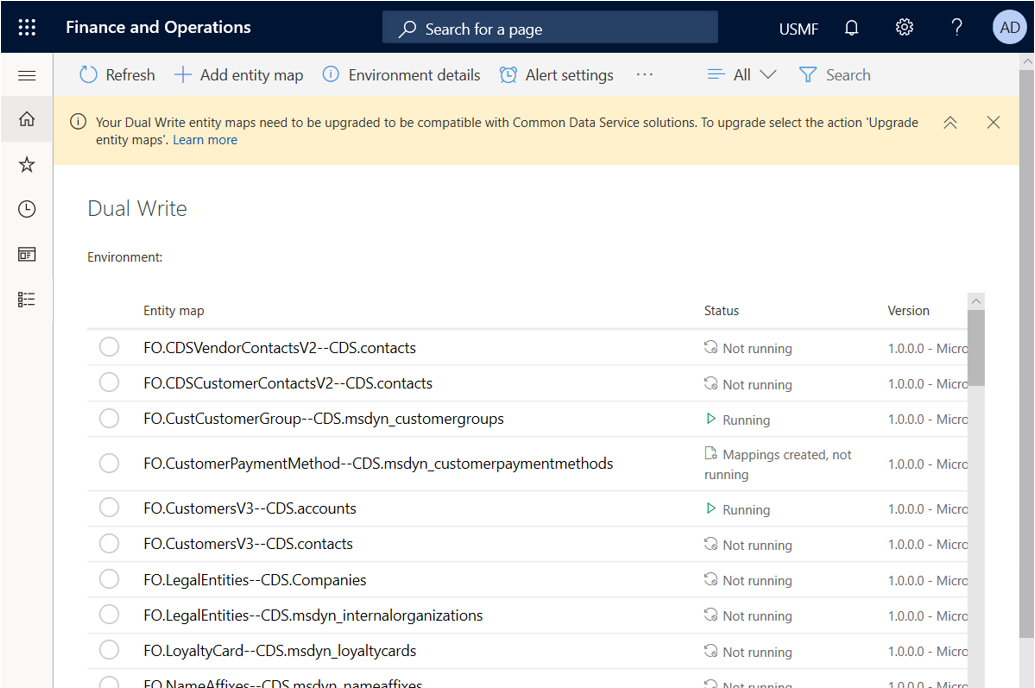Open the more options ellipsis
This screenshot has height=688, width=1035.
coord(645,75)
